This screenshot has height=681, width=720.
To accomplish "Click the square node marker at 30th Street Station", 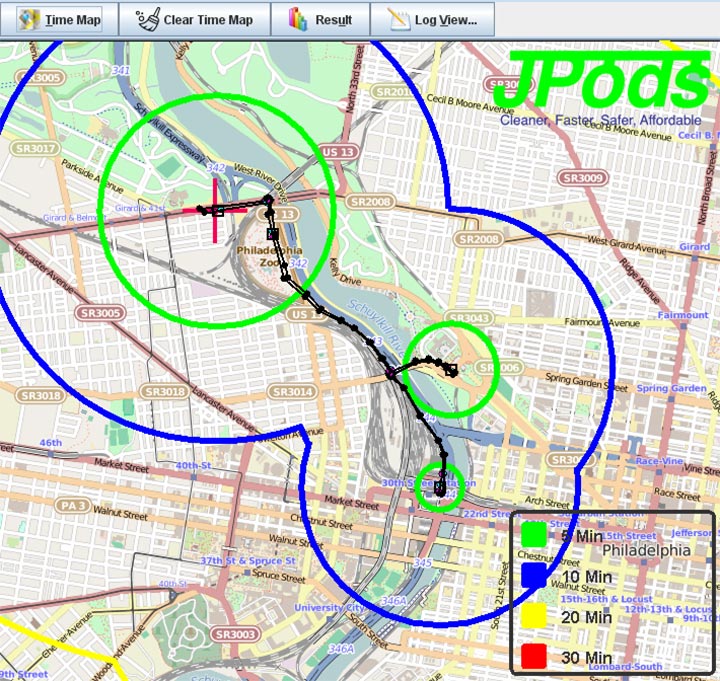I will coord(439,489).
